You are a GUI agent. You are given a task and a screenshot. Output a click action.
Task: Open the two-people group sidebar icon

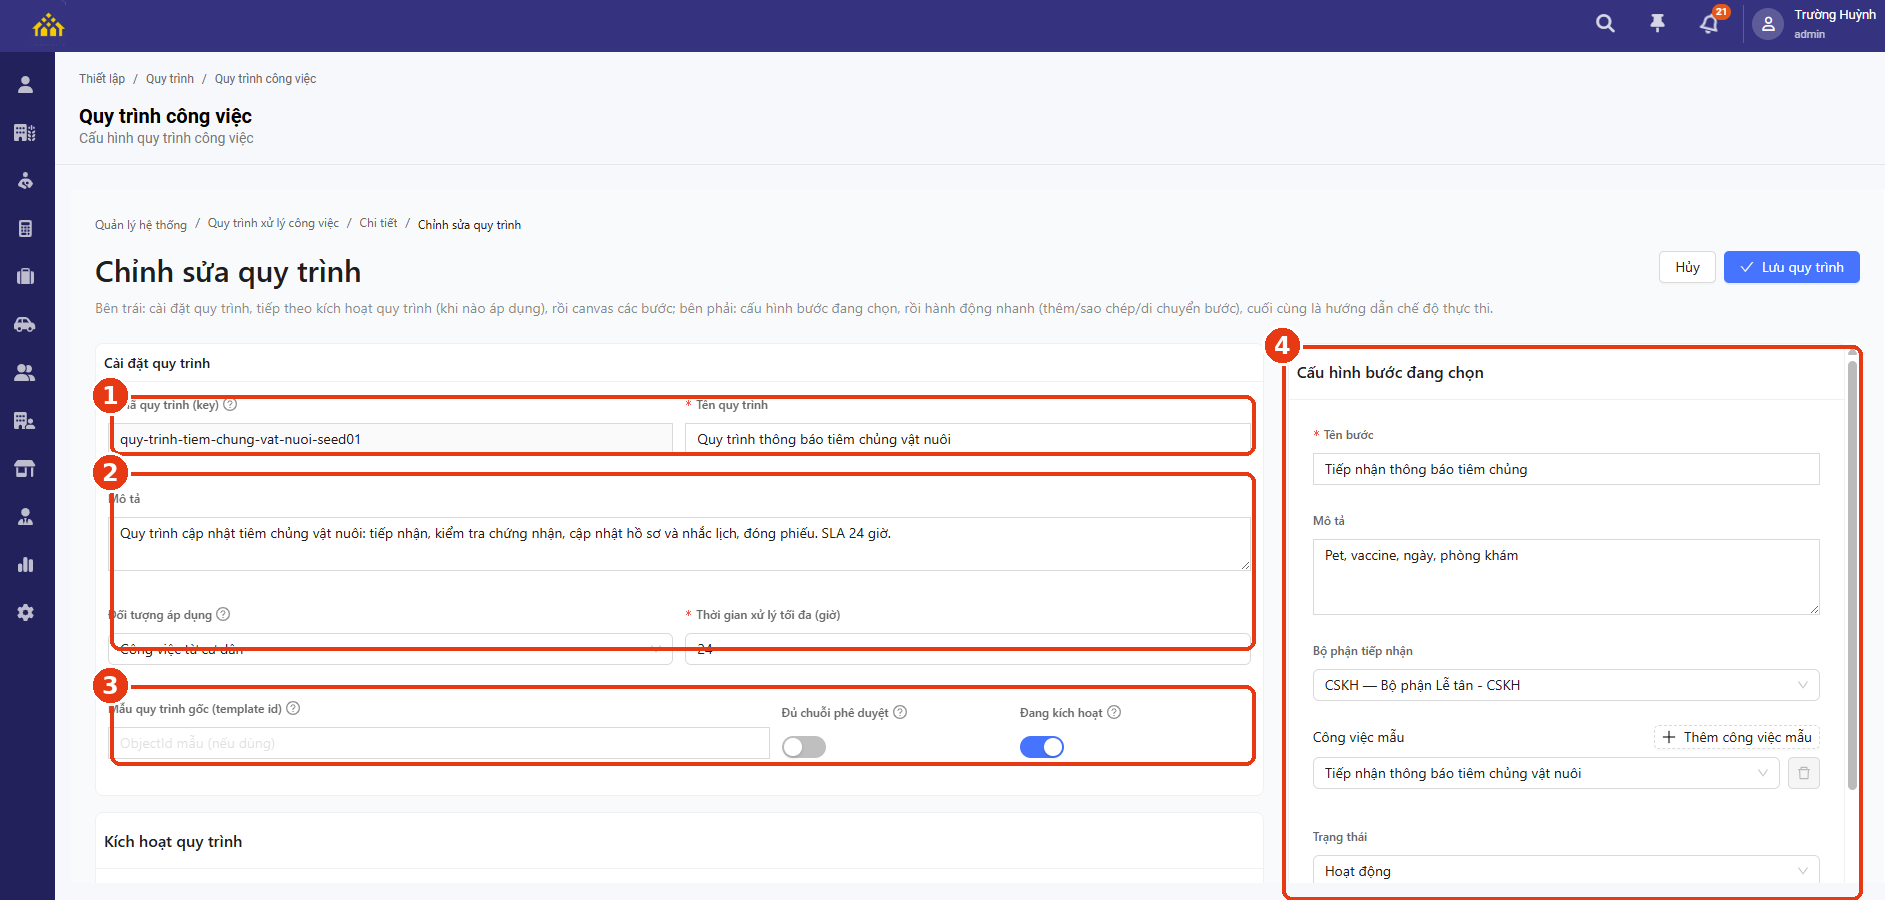26,373
